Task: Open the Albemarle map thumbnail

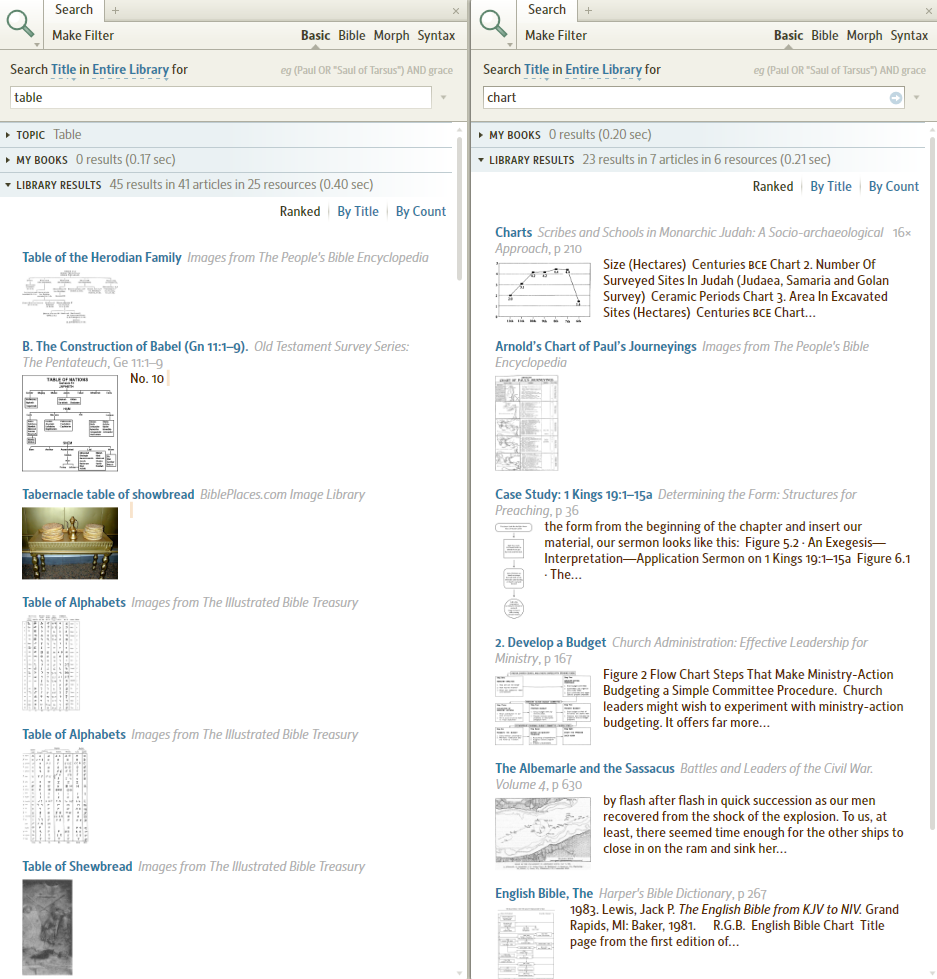Action: point(543,834)
